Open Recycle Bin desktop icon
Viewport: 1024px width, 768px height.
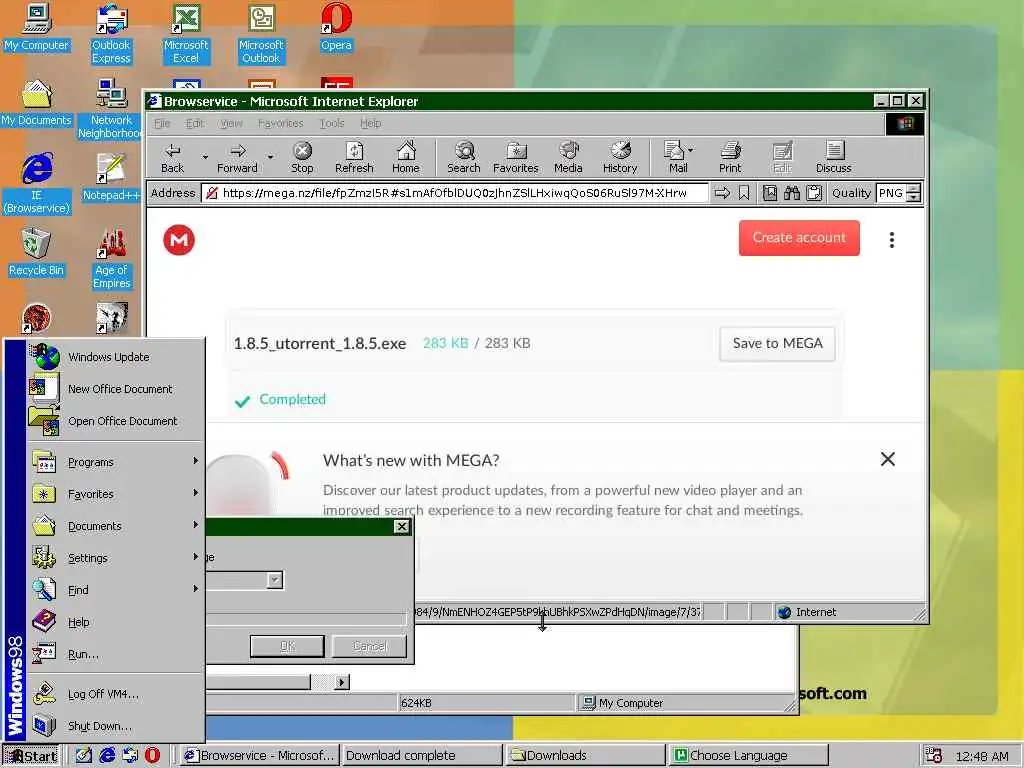pyautogui.click(x=36, y=251)
